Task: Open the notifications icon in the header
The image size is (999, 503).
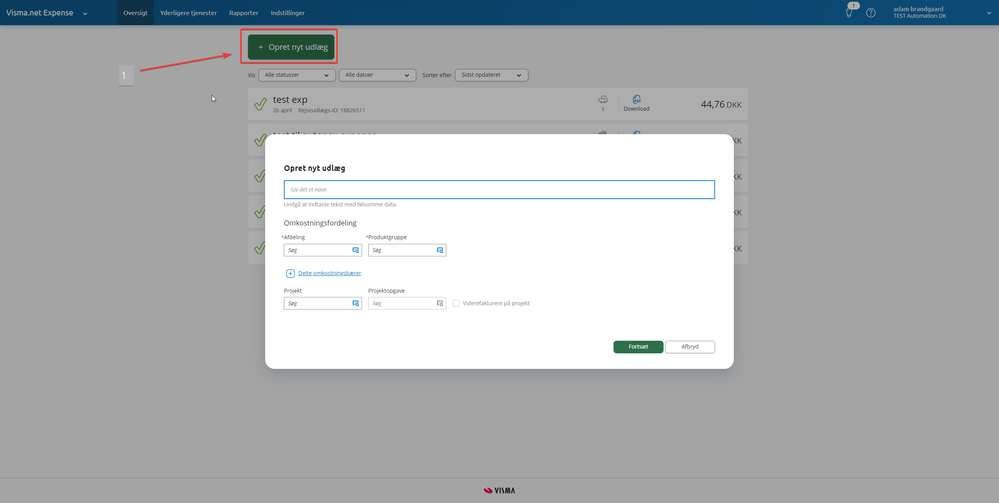Action: (849, 11)
